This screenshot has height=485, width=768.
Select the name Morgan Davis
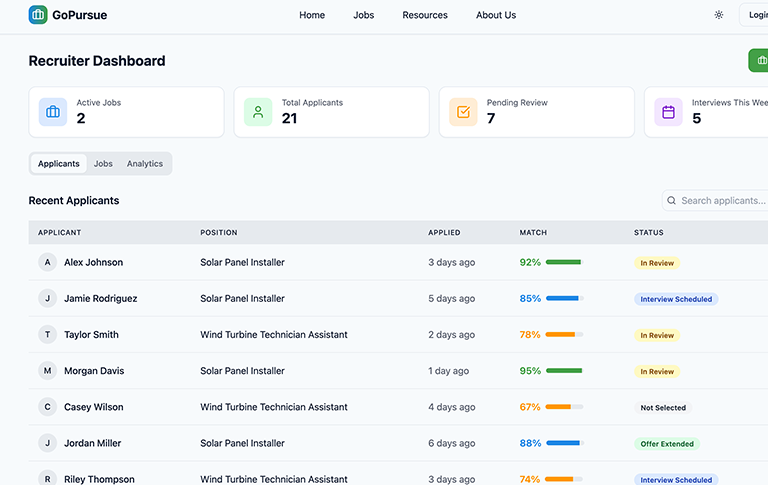pos(94,371)
